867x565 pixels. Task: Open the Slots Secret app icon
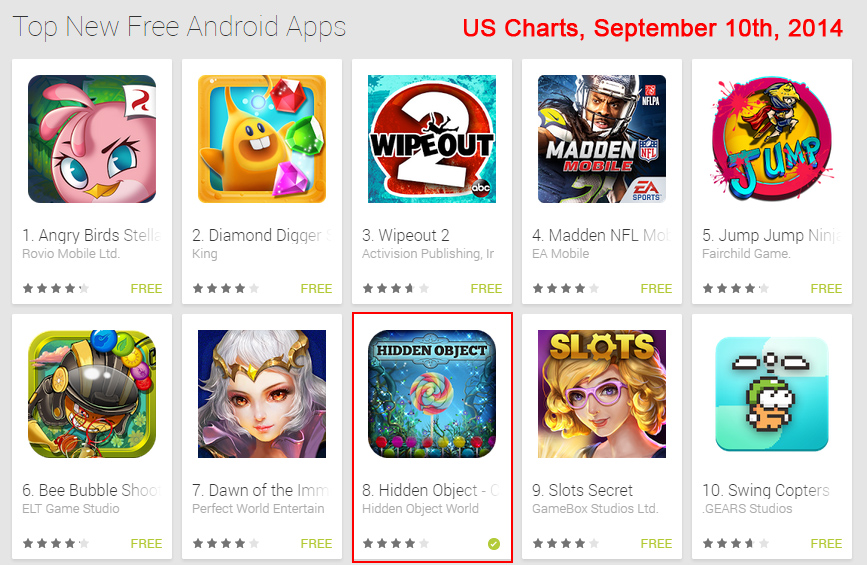click(602, 394)
